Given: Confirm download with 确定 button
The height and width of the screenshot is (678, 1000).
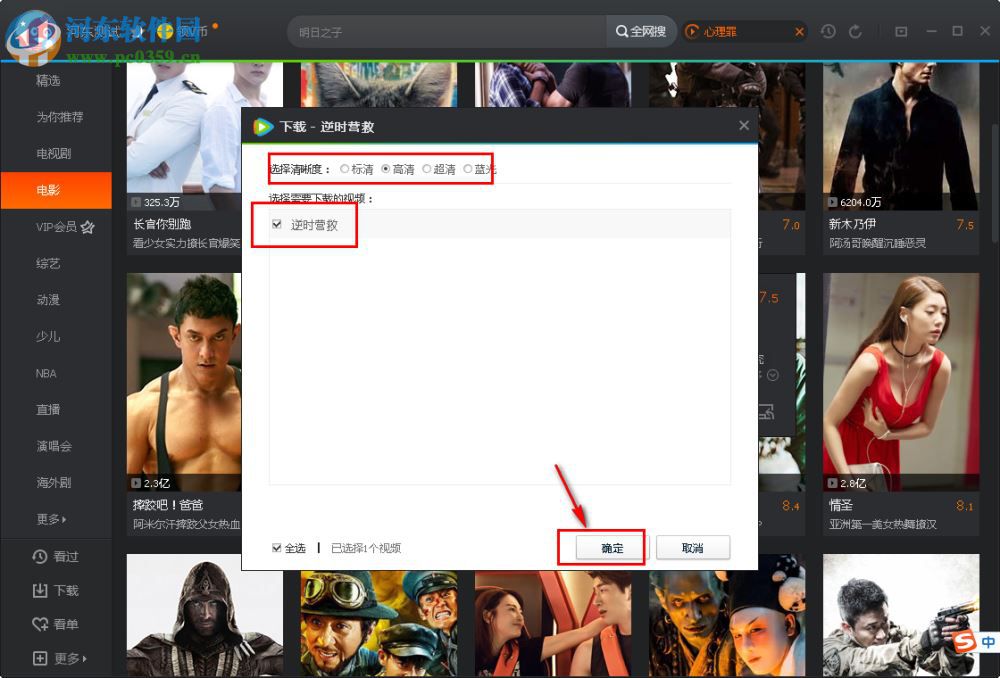Looking at the screenshot, I should (612, 548).
